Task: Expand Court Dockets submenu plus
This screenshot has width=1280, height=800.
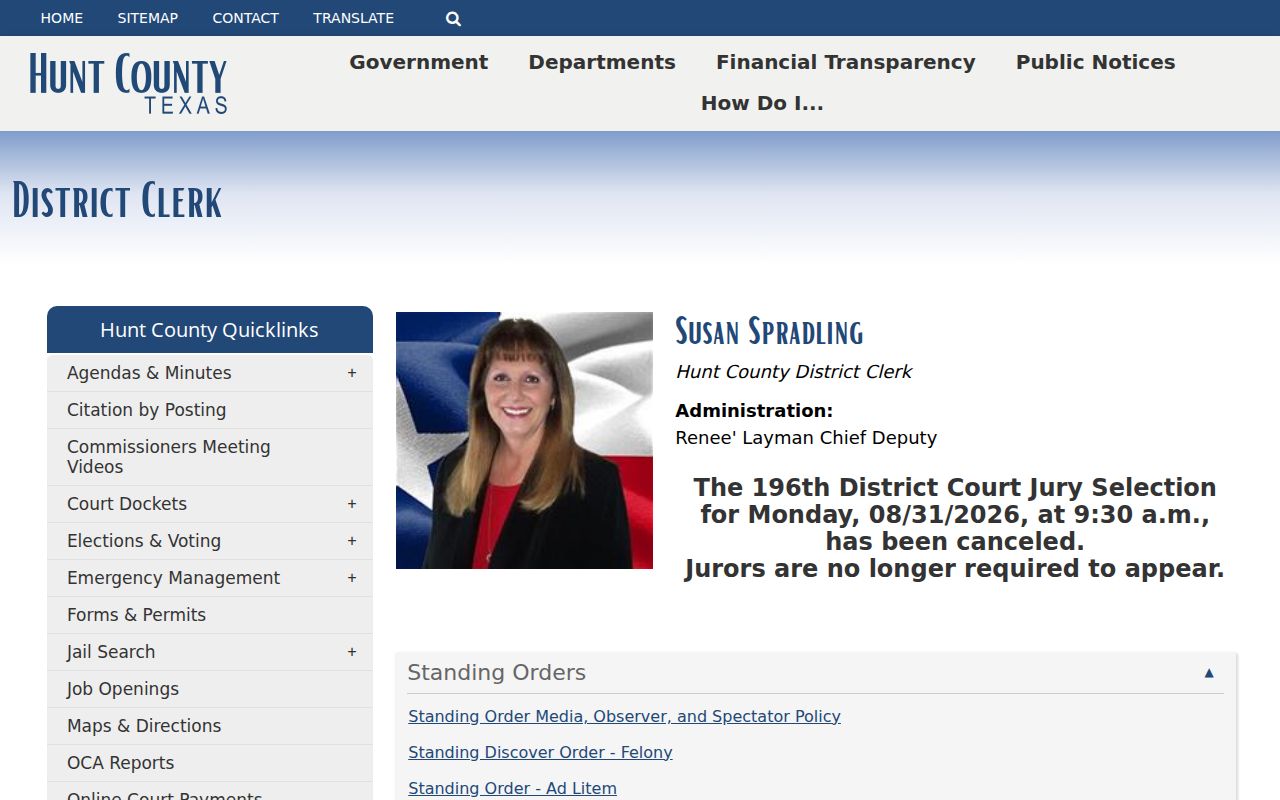Action: pos(352,504)
